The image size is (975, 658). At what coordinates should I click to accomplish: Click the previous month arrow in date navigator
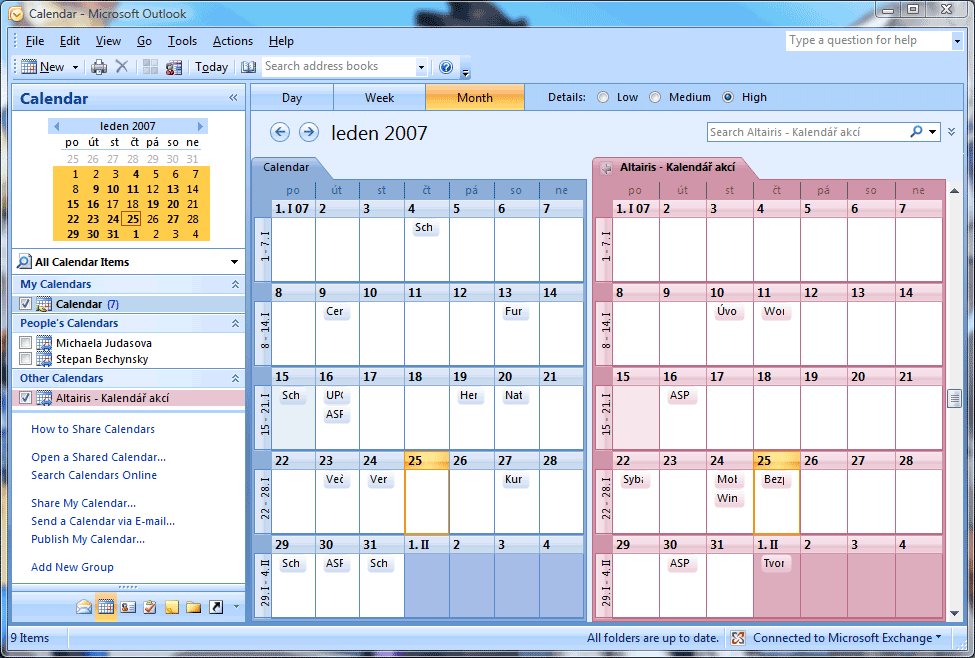pos(57,126)
